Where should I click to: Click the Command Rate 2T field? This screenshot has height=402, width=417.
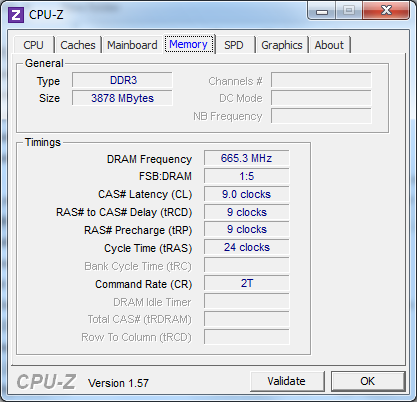click(247, 283)
